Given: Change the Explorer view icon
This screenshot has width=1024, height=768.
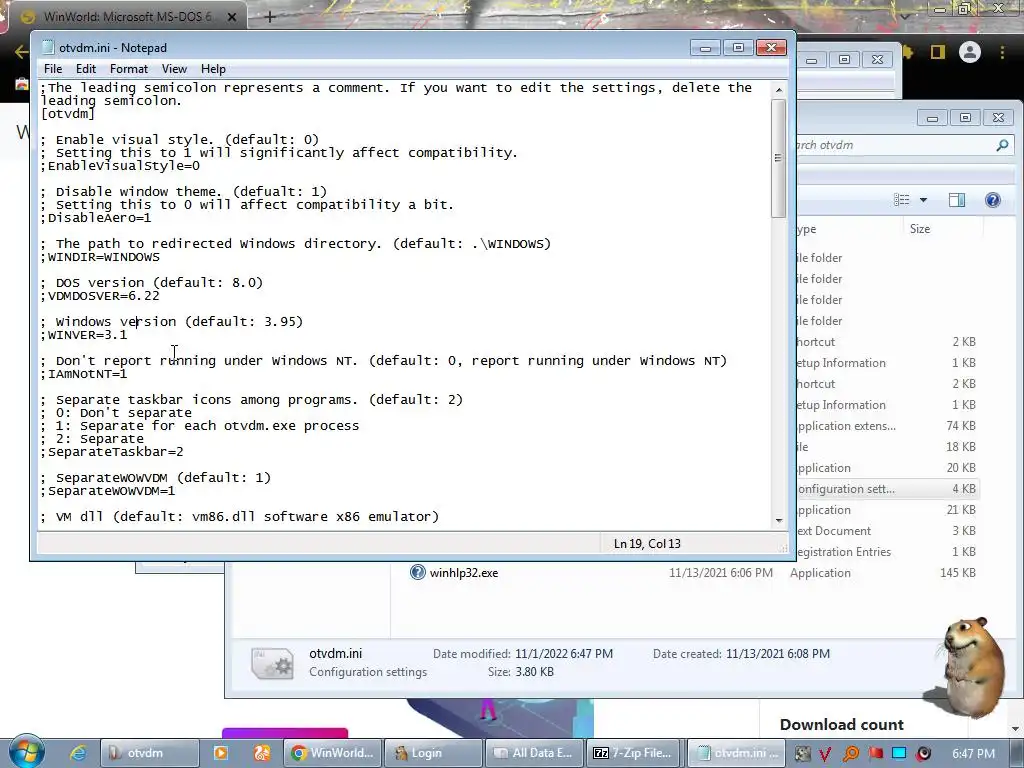Looking at the screenshot, I should click(x=901, y=200).
